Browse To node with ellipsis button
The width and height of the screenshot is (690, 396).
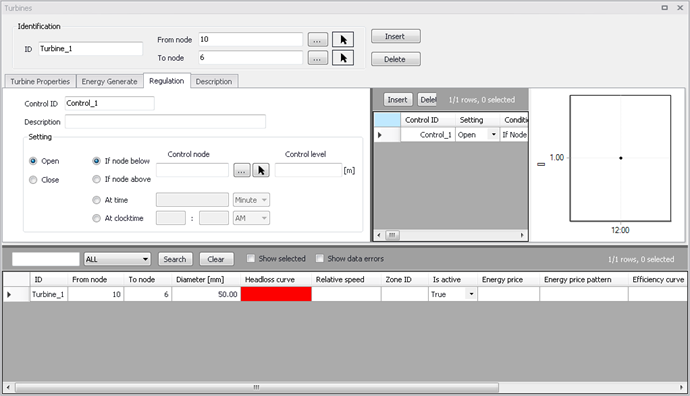pyautogui.click(x=317, y=58)
